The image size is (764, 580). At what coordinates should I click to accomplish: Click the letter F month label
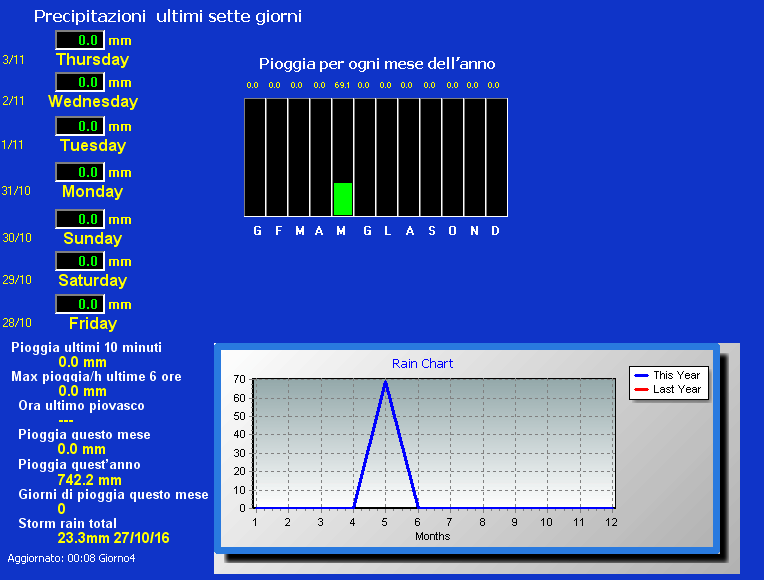tap(279, 231)
